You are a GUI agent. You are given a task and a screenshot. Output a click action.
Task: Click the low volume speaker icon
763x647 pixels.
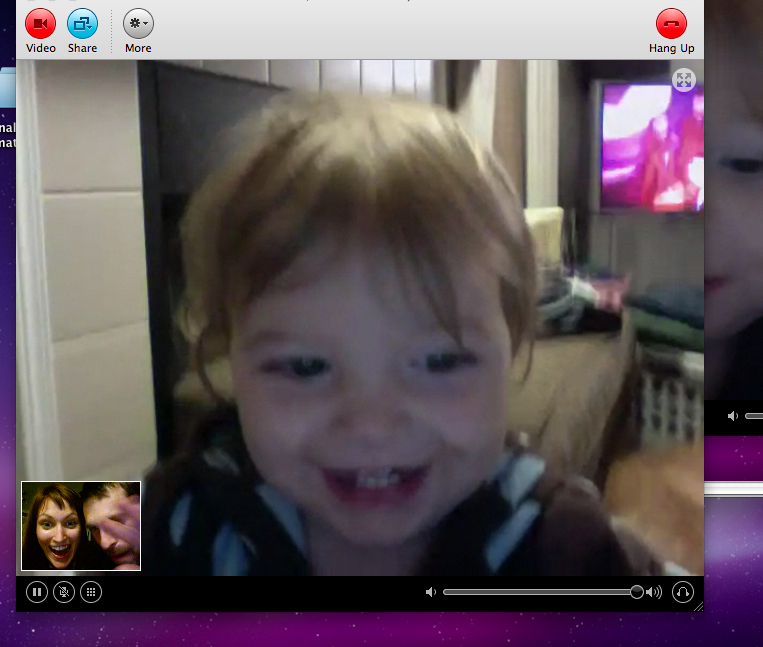(x=431, y=592)
